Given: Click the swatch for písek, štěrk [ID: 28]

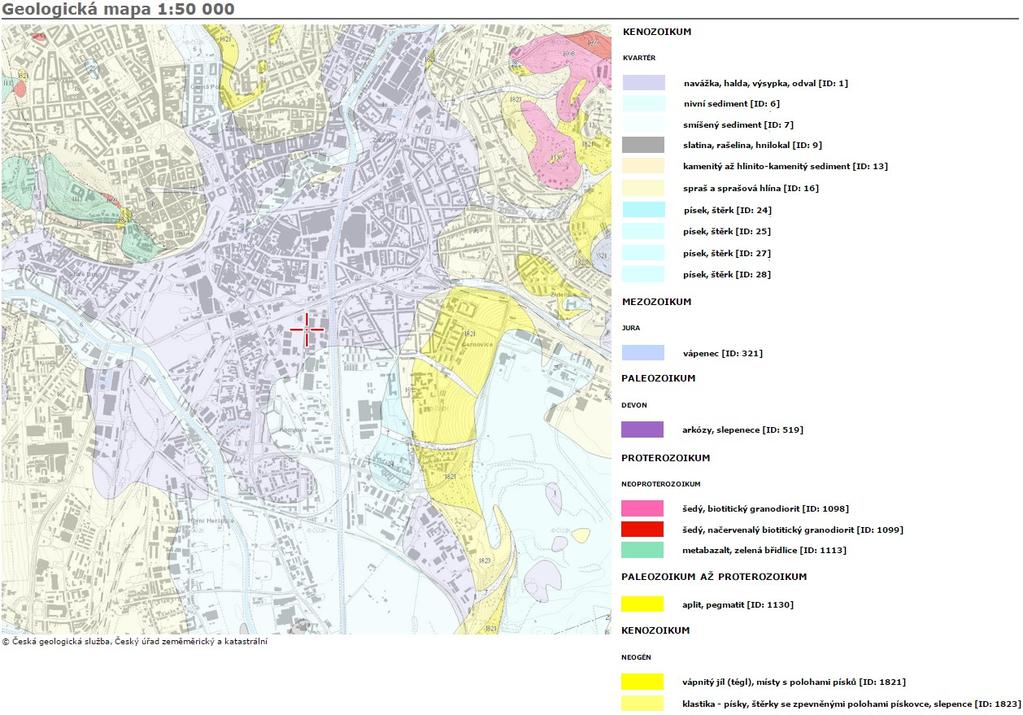Looking at the screenshot, I should (643, 275).
